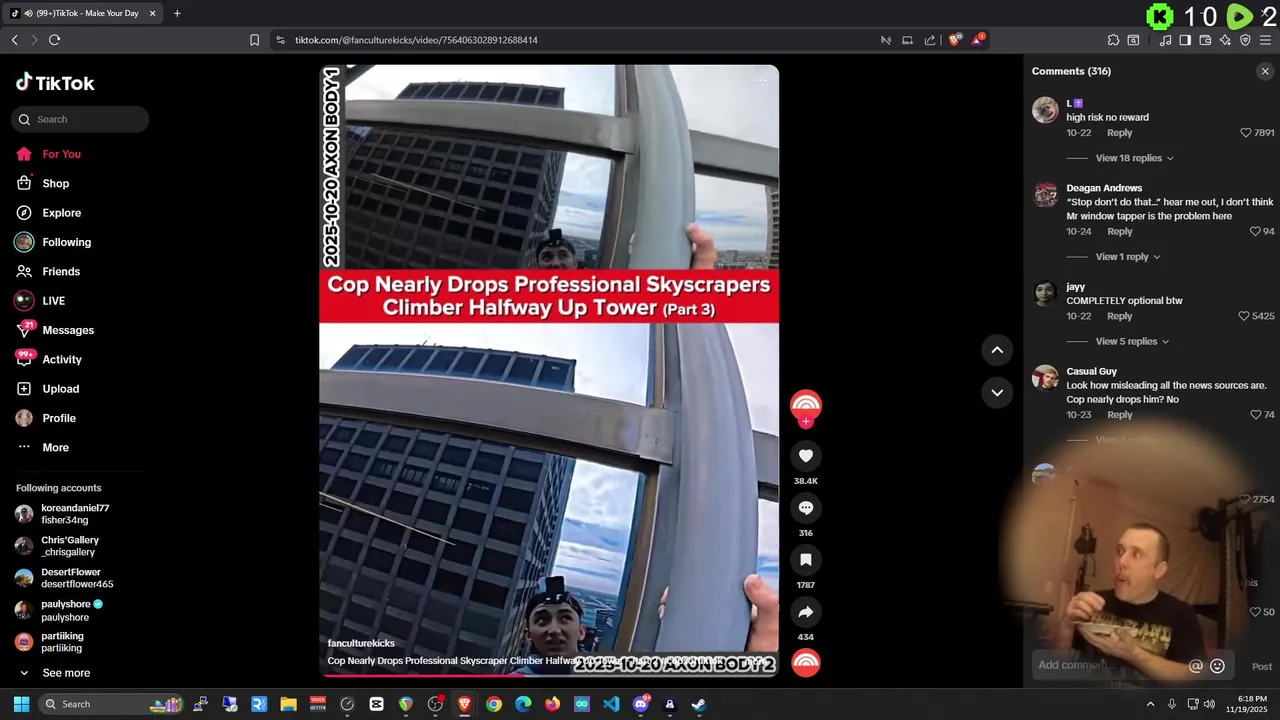The image size is (1280, 720).
Task: Like jayy's 'COMPLETELY optional' comment
Action: click(x=1244, y=316)
